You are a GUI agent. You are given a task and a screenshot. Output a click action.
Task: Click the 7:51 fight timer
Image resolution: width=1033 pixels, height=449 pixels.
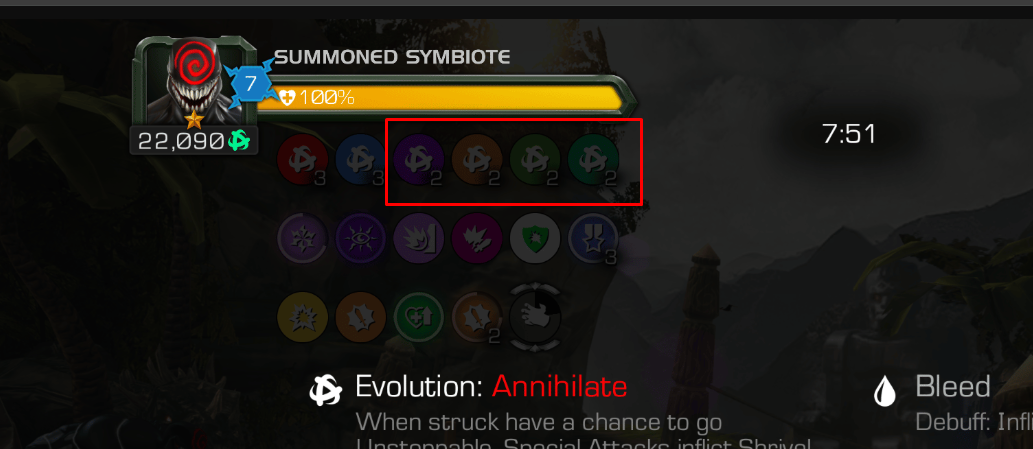(x=849, y=134)
